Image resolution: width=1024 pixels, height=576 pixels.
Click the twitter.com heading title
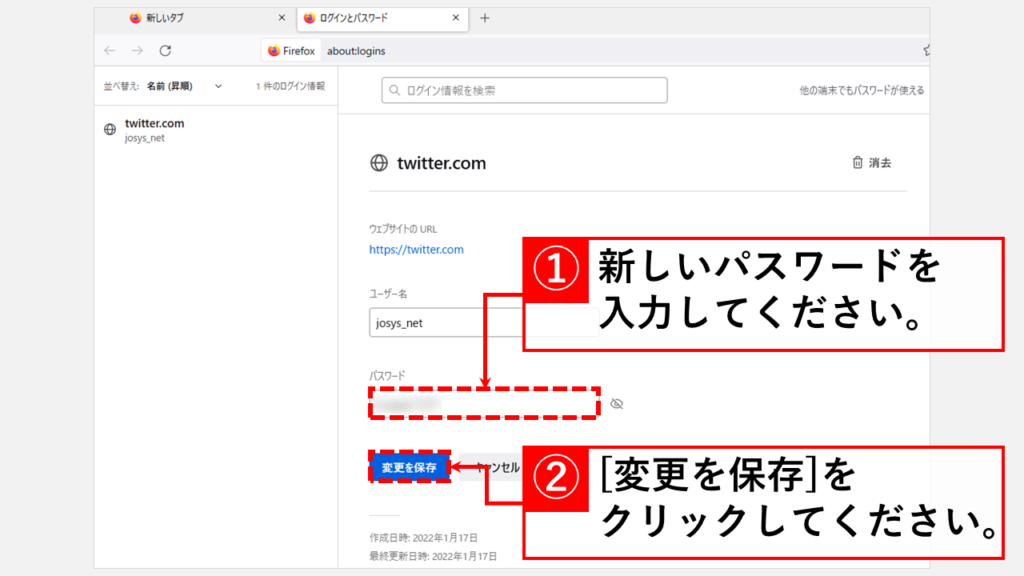click(441, 163)
